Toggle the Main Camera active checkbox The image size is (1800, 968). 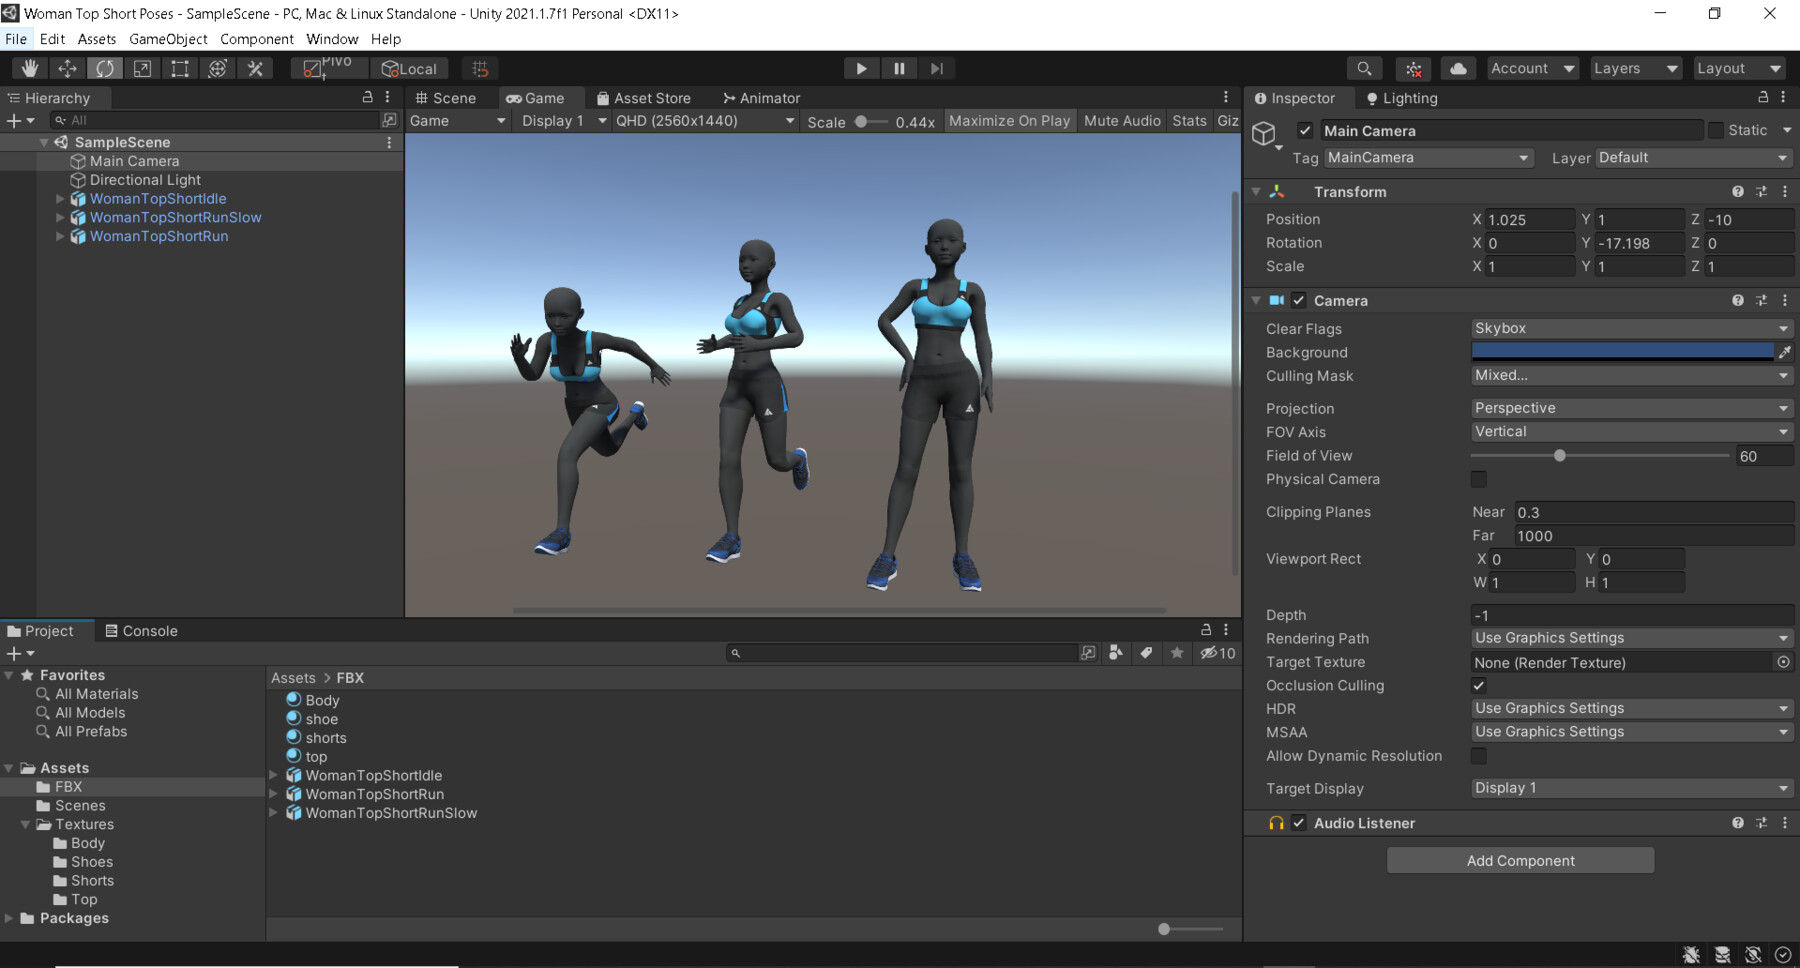(1306, 130)
